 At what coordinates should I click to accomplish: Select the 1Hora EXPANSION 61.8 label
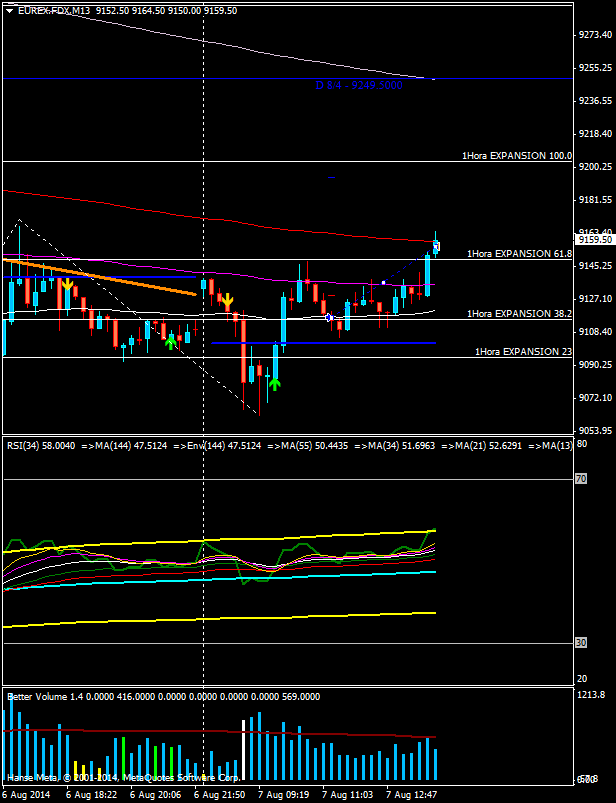tap(519, 254)
